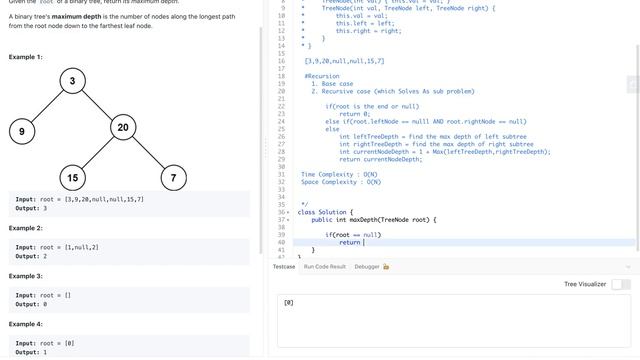Click the 'Example 3:' heading
The height and width of the screenshot is (360, 640).
(25, 276)
